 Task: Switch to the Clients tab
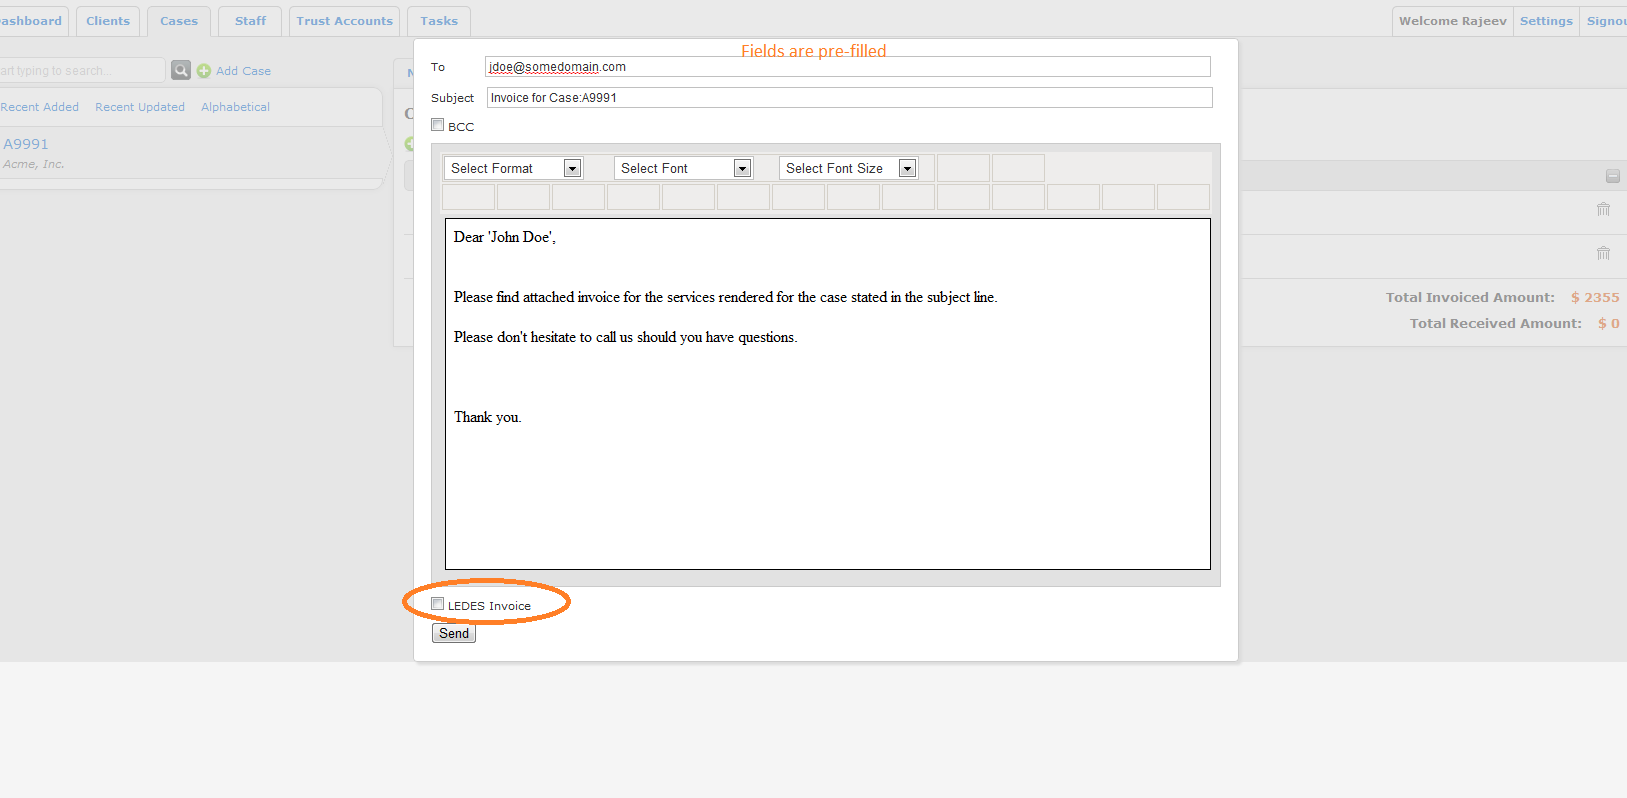coord(108,21)
